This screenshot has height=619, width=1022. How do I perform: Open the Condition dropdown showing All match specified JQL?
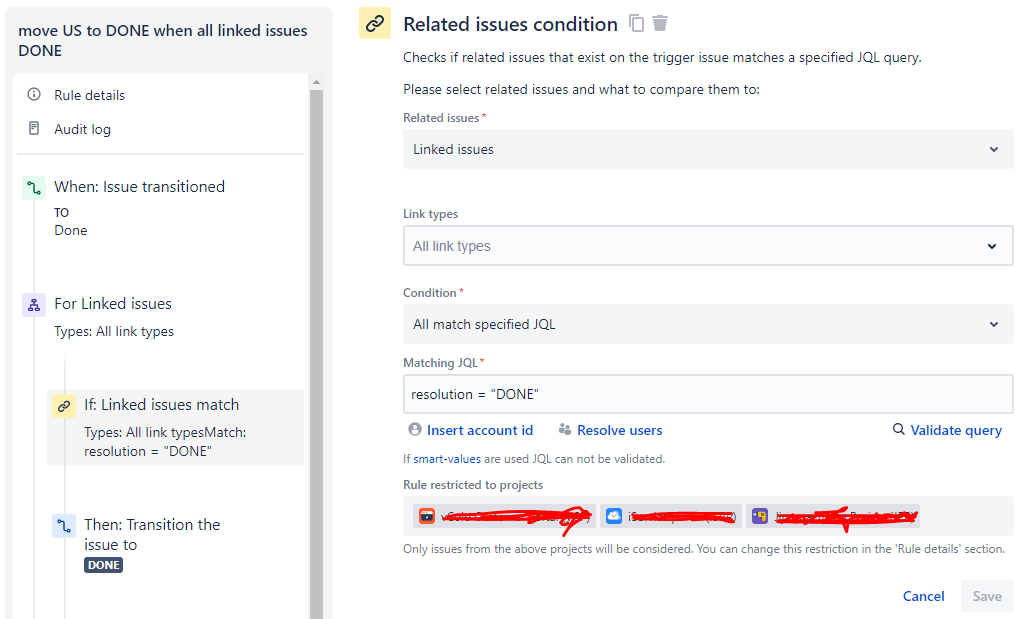[x=708, y=324]
